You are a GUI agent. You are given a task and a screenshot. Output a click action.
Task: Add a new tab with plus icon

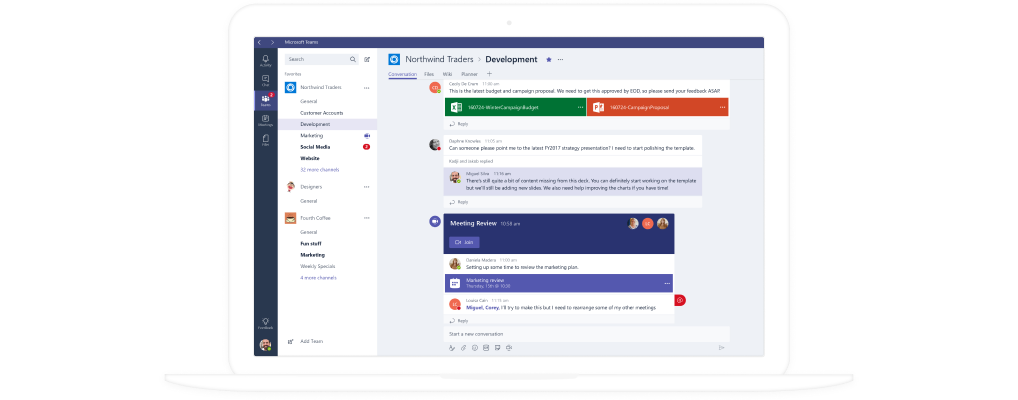pyautogui.click(x=490, y=74)
